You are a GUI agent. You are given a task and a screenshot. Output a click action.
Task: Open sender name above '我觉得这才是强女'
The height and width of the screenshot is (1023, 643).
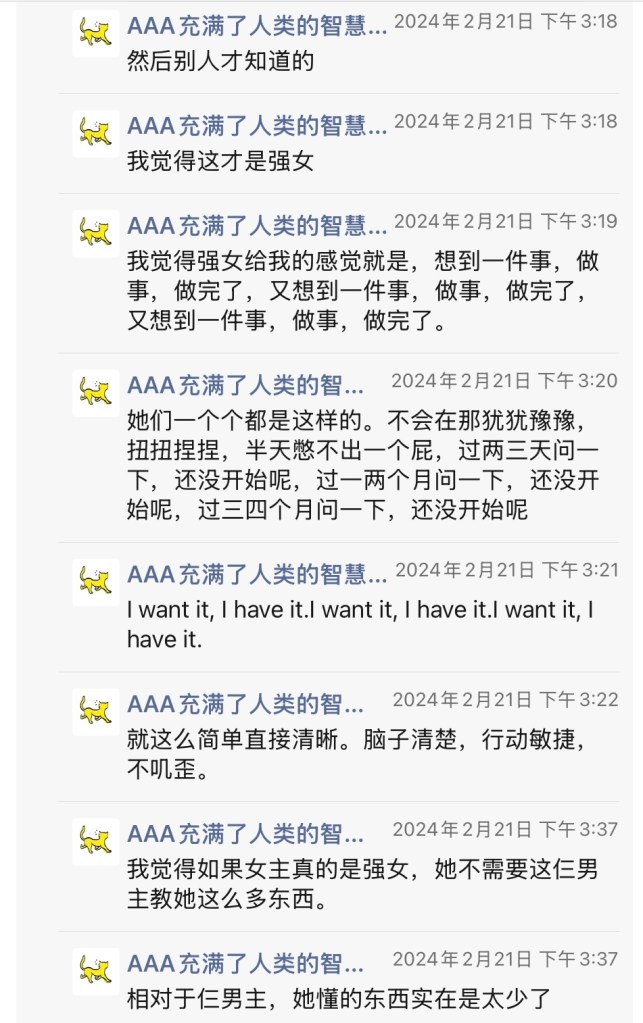click(256, 126)
